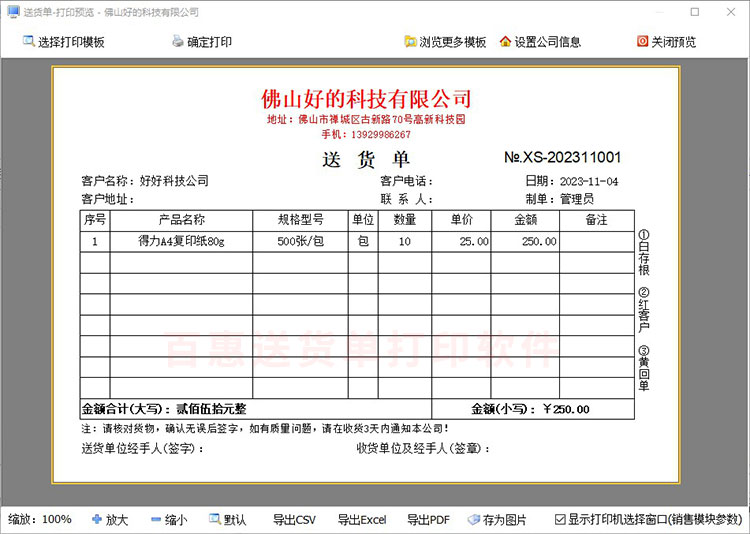The height and width of the screenshot is (534, 750).
Task: Click the 缩放: 100% zoom status text
Action: coord(40,520)
